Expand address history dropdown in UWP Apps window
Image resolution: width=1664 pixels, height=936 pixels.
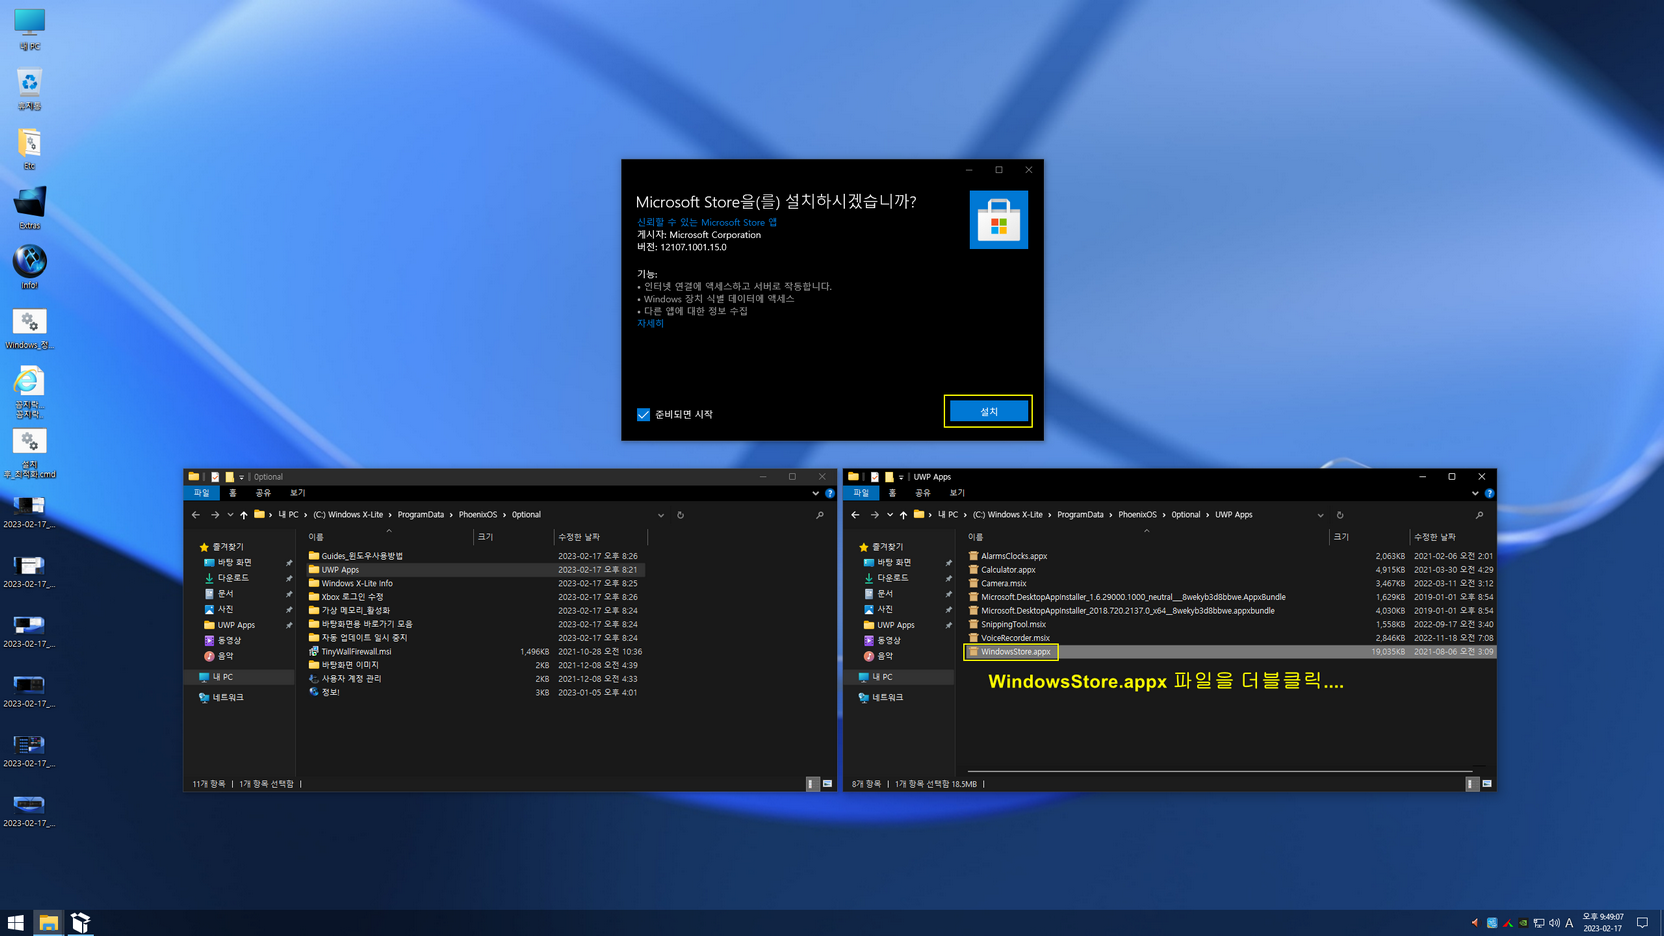coord(1321,515)
